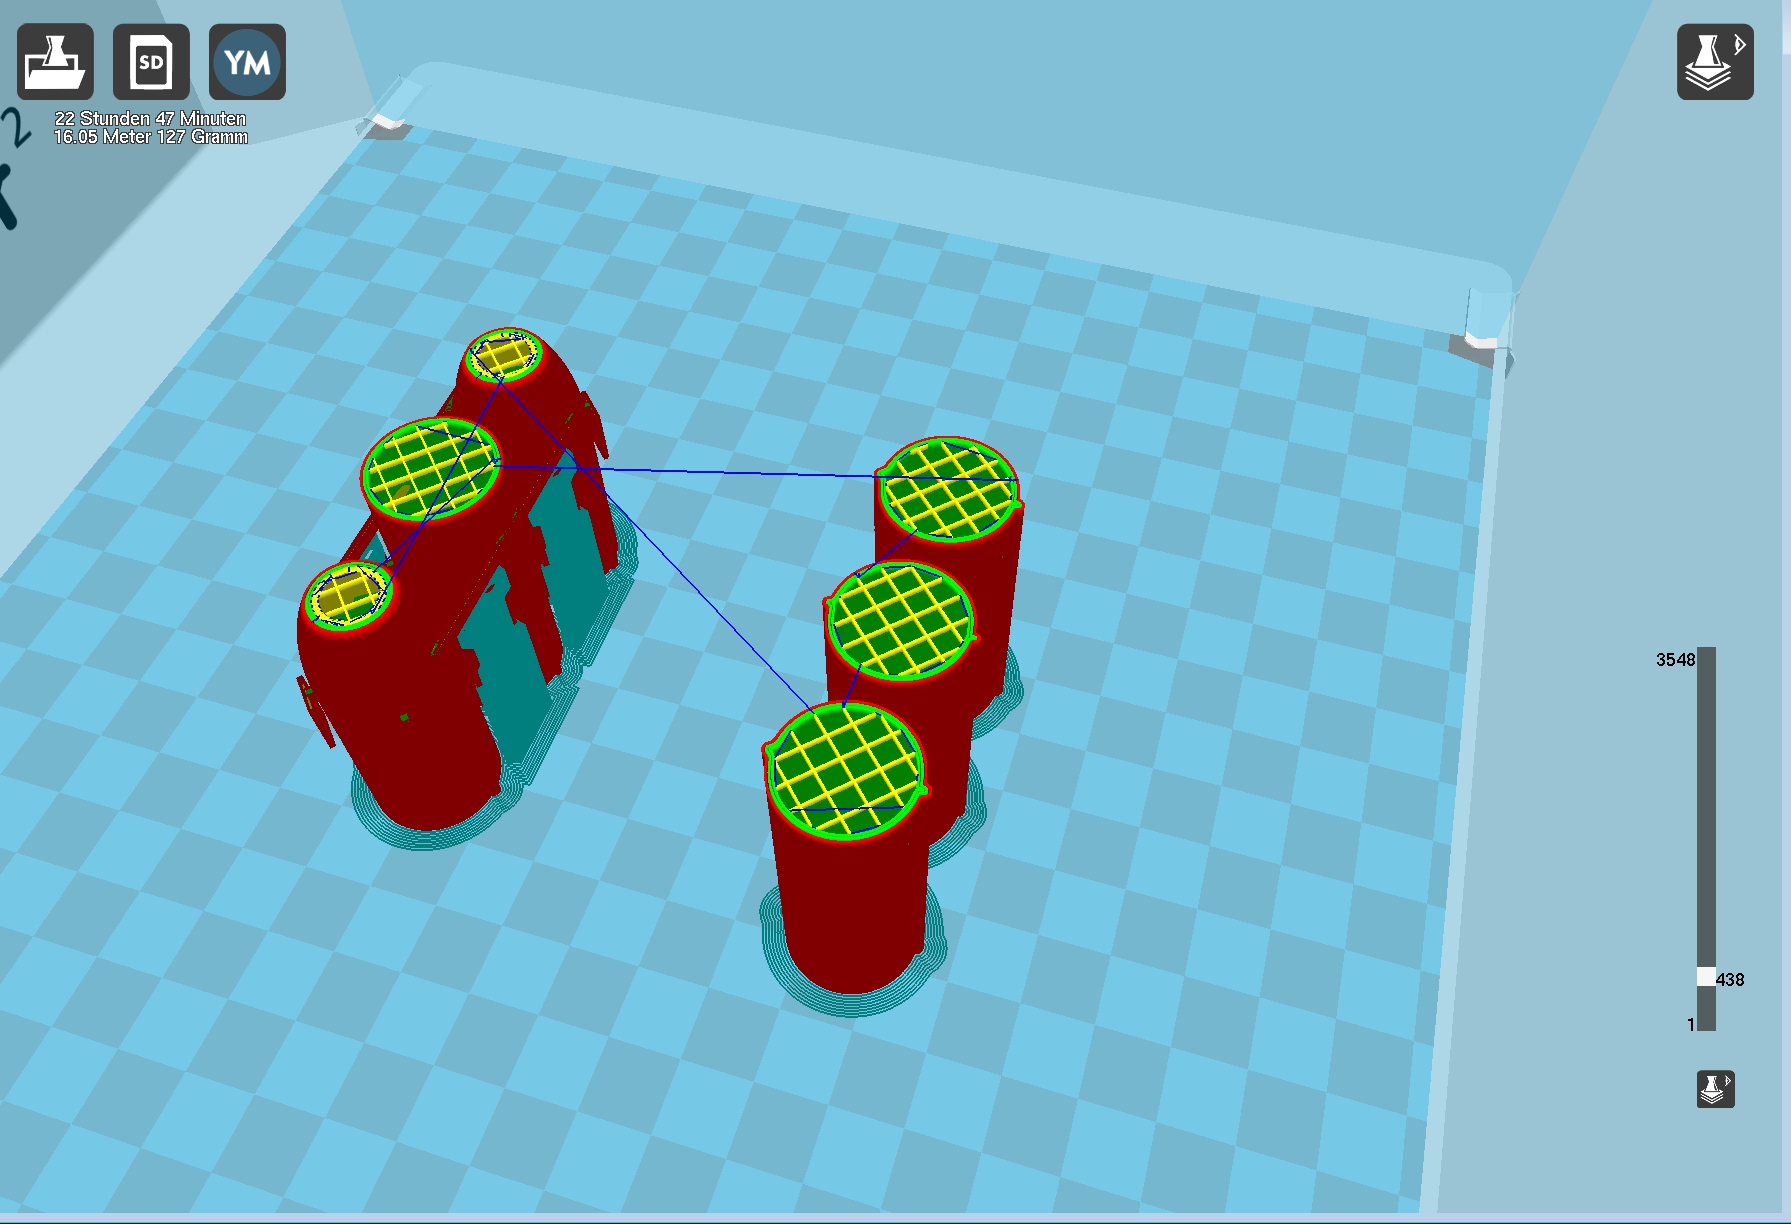
Task: Select the middle right cylinder's grid top
Action: pos(901,620)
